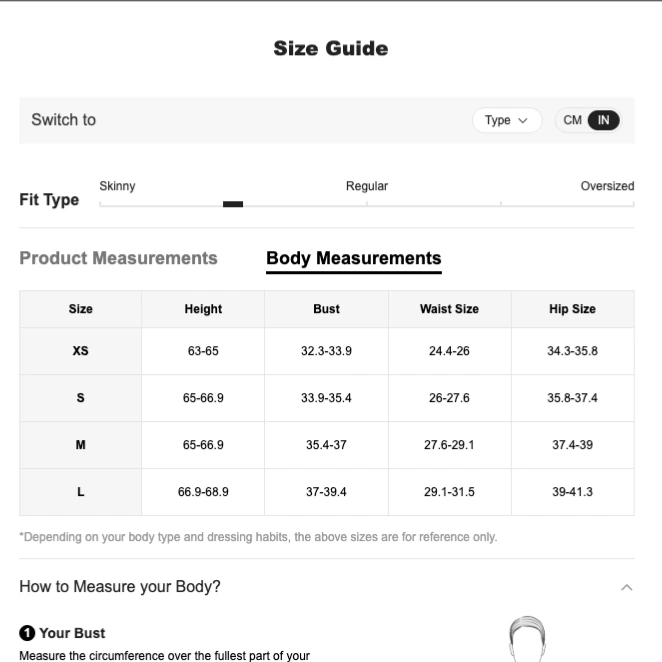Viewport: 662px width, 662px height.
Task: Select the XS size row label
Action: [80, 351]
